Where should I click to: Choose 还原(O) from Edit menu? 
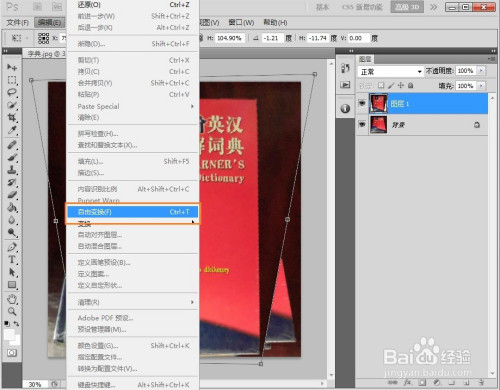tap(133, 5)
